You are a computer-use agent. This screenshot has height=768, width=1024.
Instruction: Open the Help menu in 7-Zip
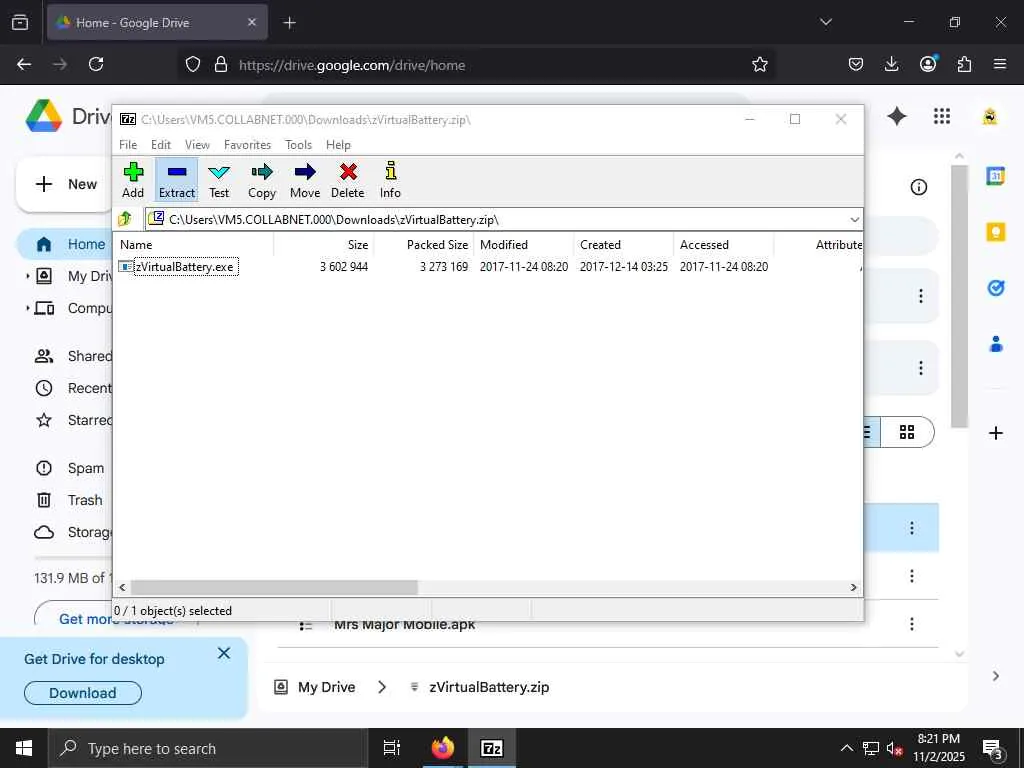(x=338, y=145)
